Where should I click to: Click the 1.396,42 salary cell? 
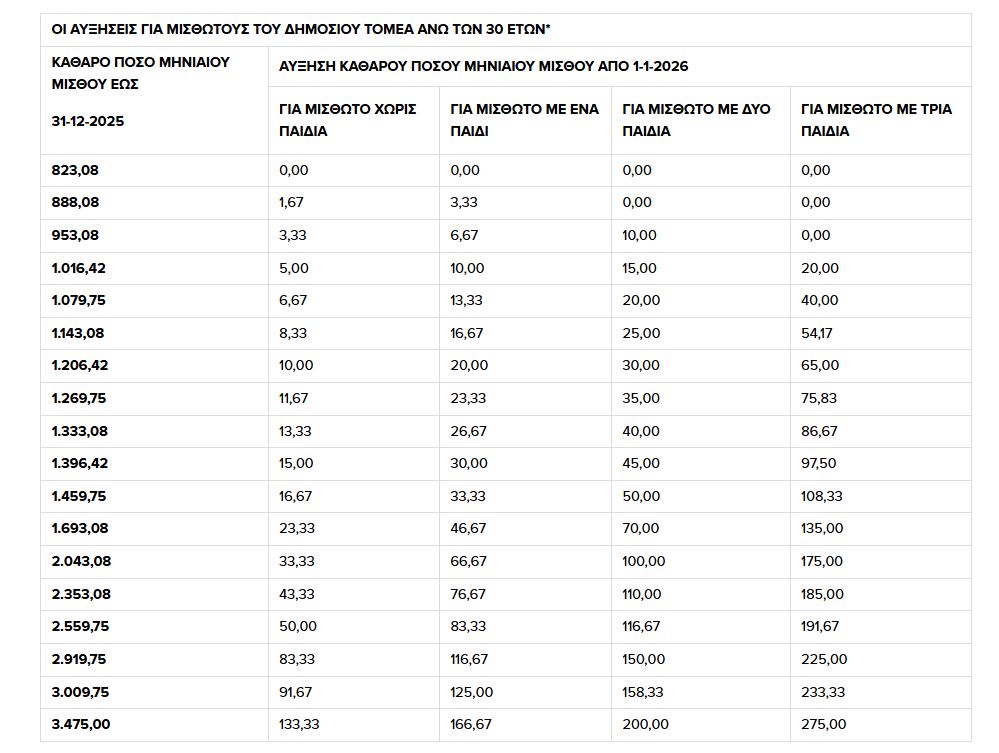tap(80, 463)
